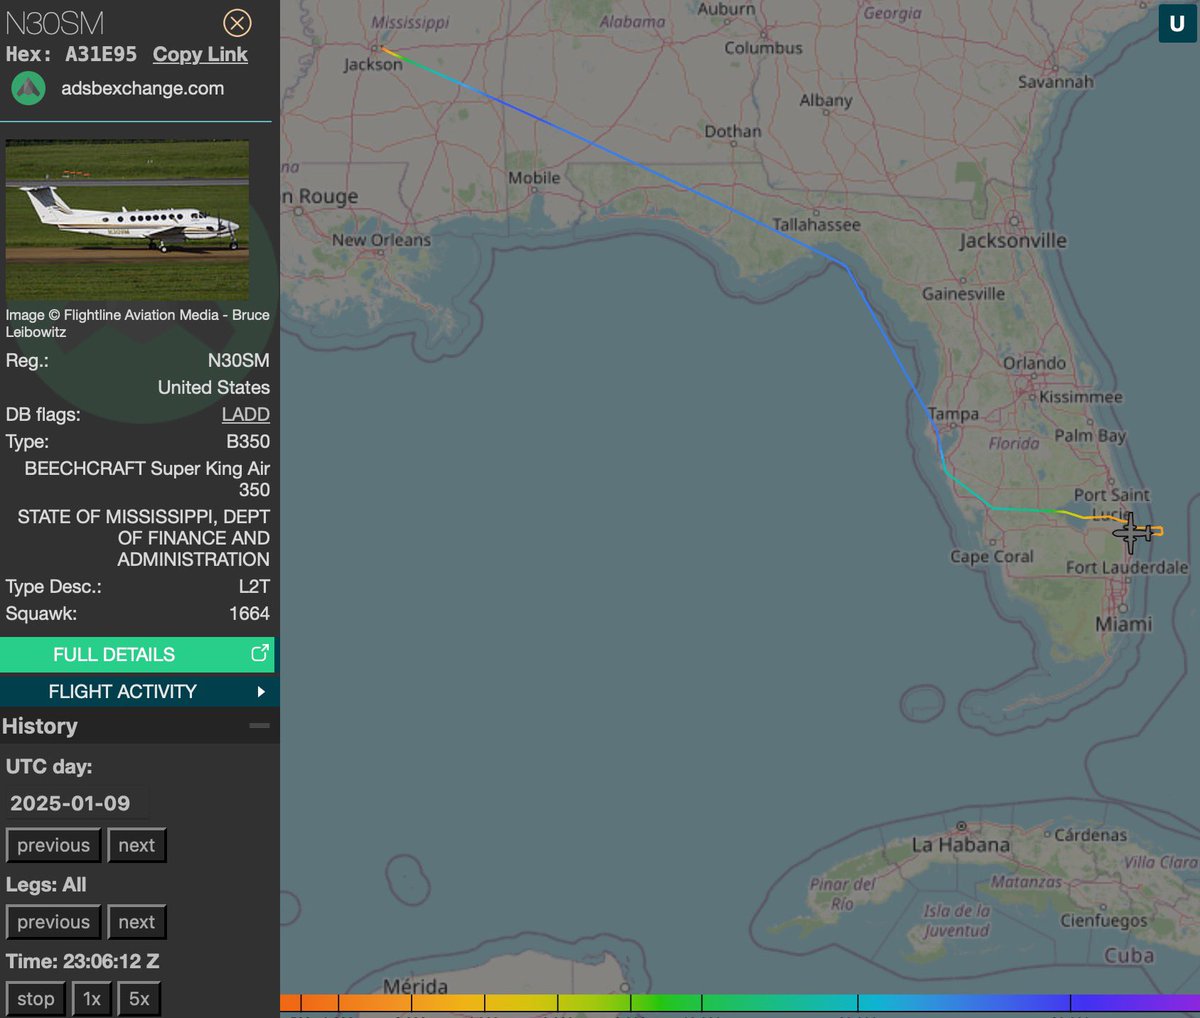Open the adsbexchange.com site link

pyautogui.click(x=142, y=89)
